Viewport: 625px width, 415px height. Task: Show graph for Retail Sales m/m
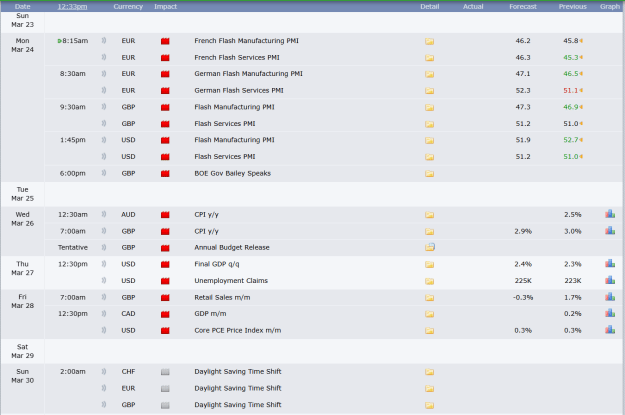(x=610, y=297)
